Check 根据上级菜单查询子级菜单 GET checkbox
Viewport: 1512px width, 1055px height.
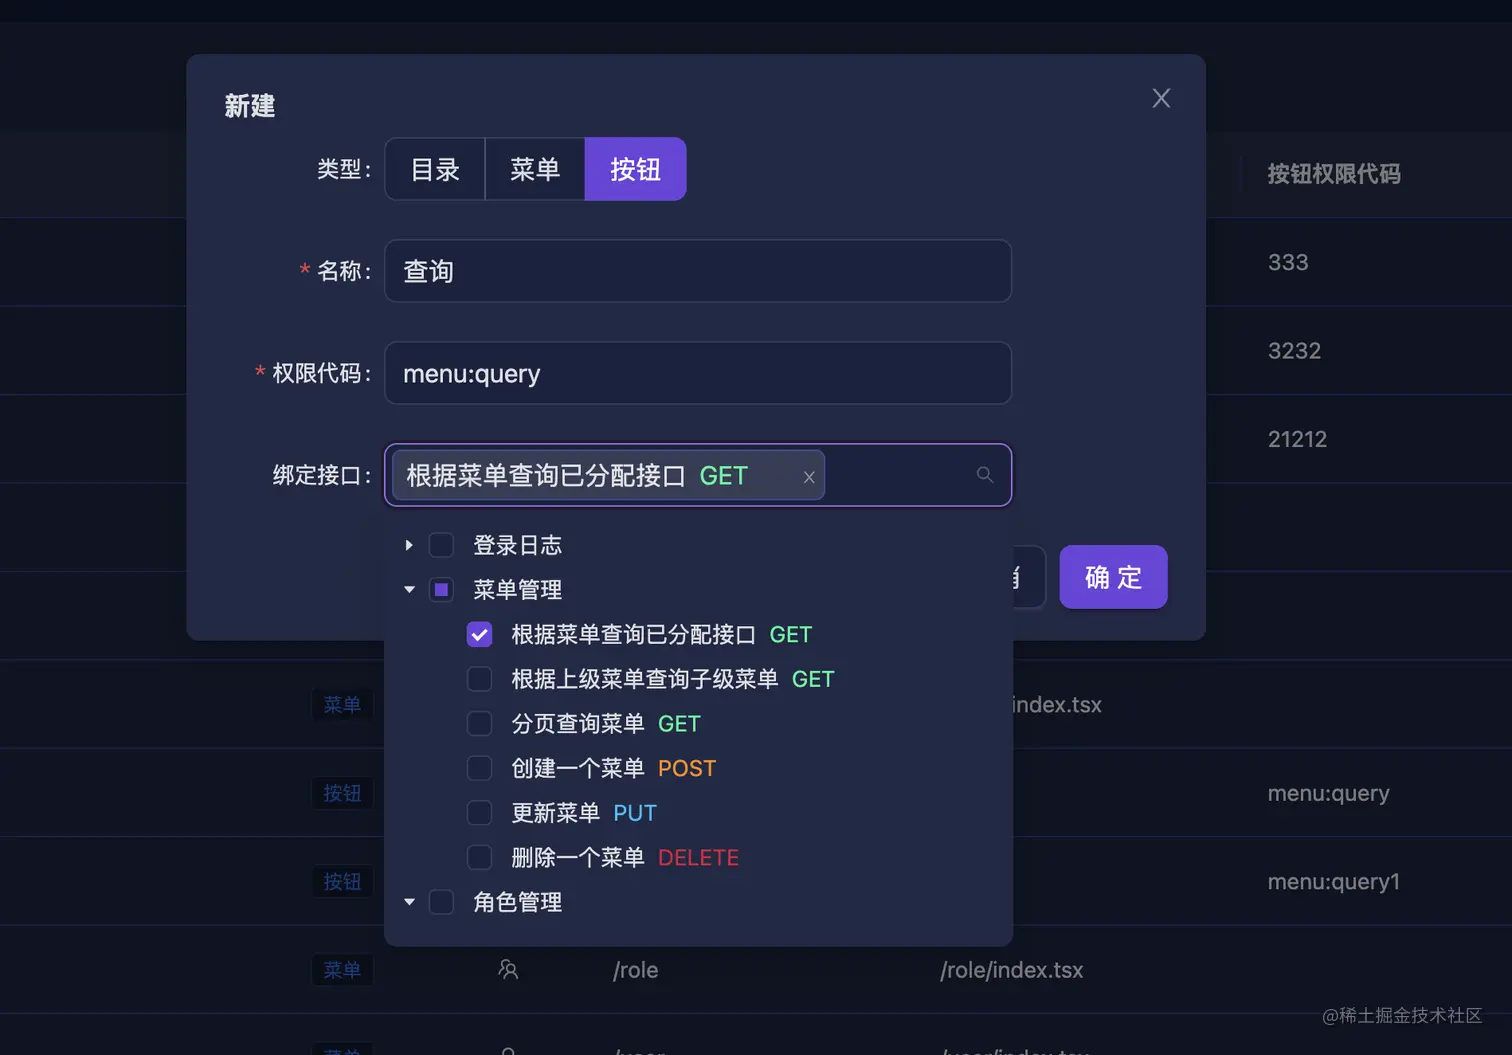(479, 679)
